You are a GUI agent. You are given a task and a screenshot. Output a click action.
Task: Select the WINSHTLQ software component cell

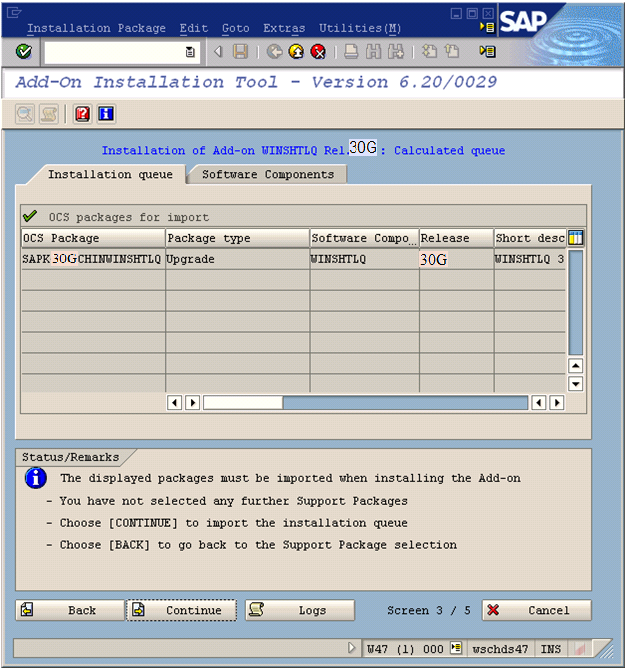pos(364,259)
